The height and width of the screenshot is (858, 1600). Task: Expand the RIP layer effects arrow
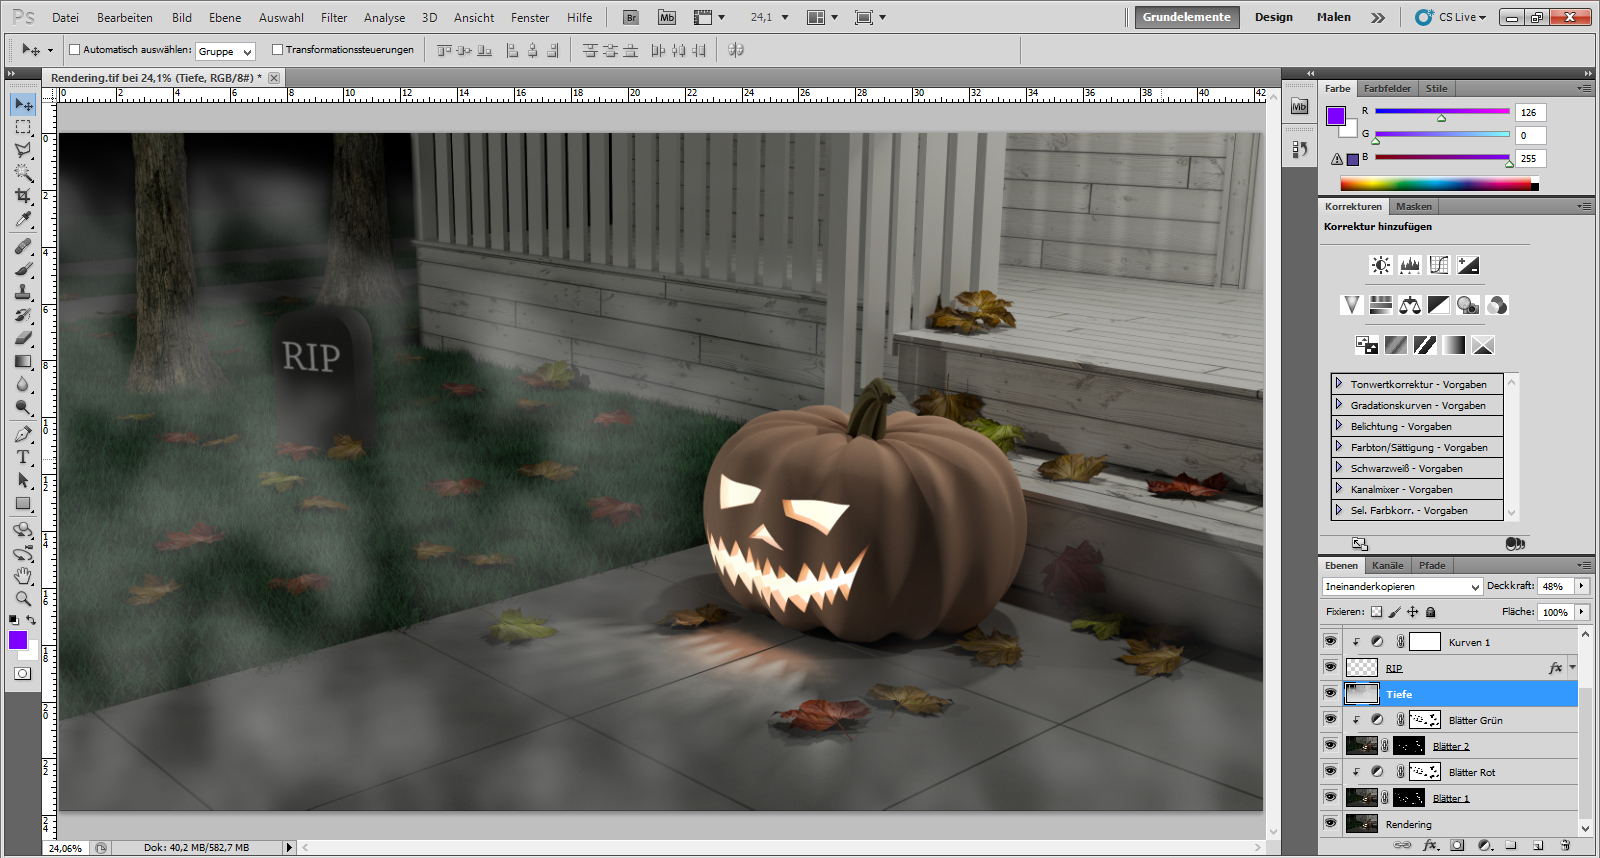tap(1572, 667)
